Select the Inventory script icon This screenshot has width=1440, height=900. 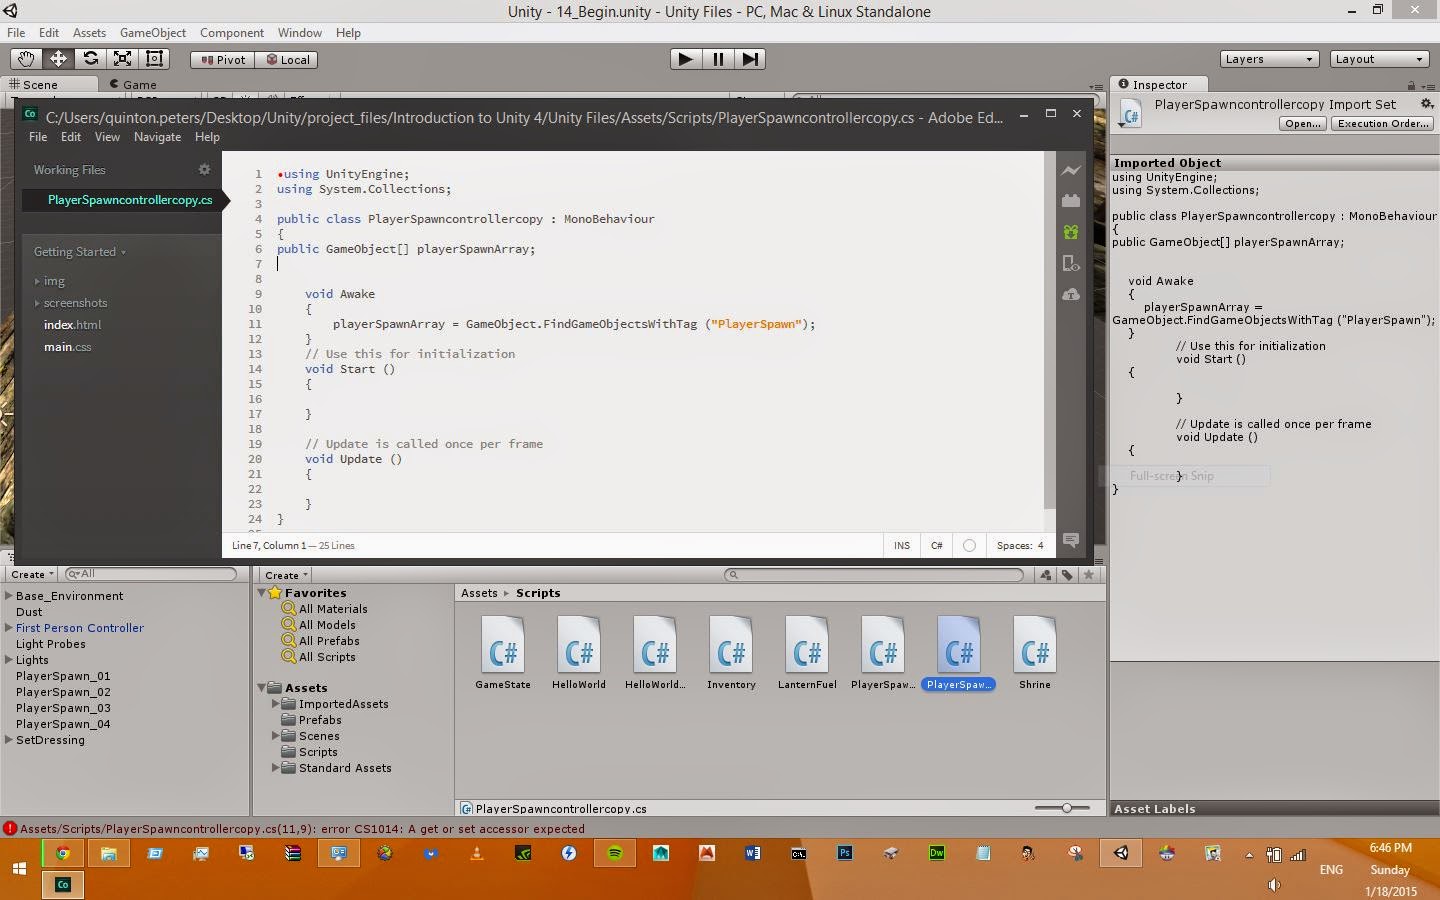pos(731,645)
